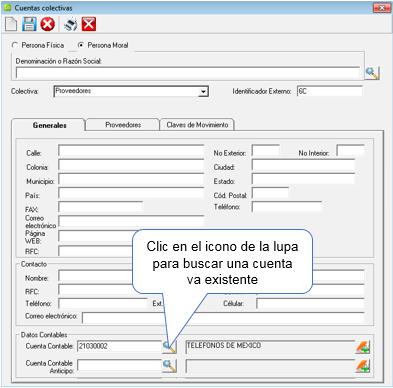
Task: Click the Cuenta Contable Anticipo input field
Action: [120, 365]
